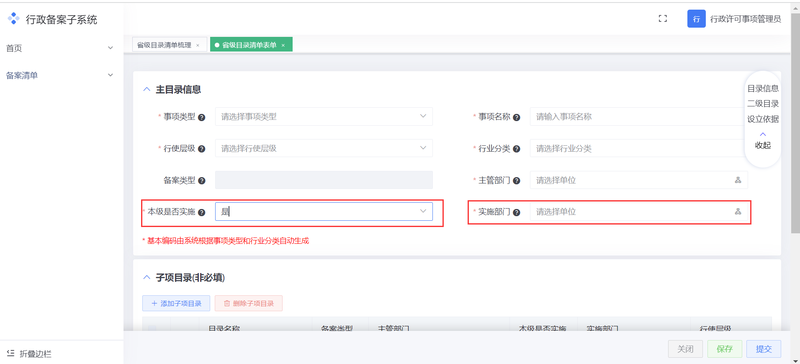The image size is (800, 364).
Task: Open the 本级是否实施 dropdown
Action: coord(323,211)
